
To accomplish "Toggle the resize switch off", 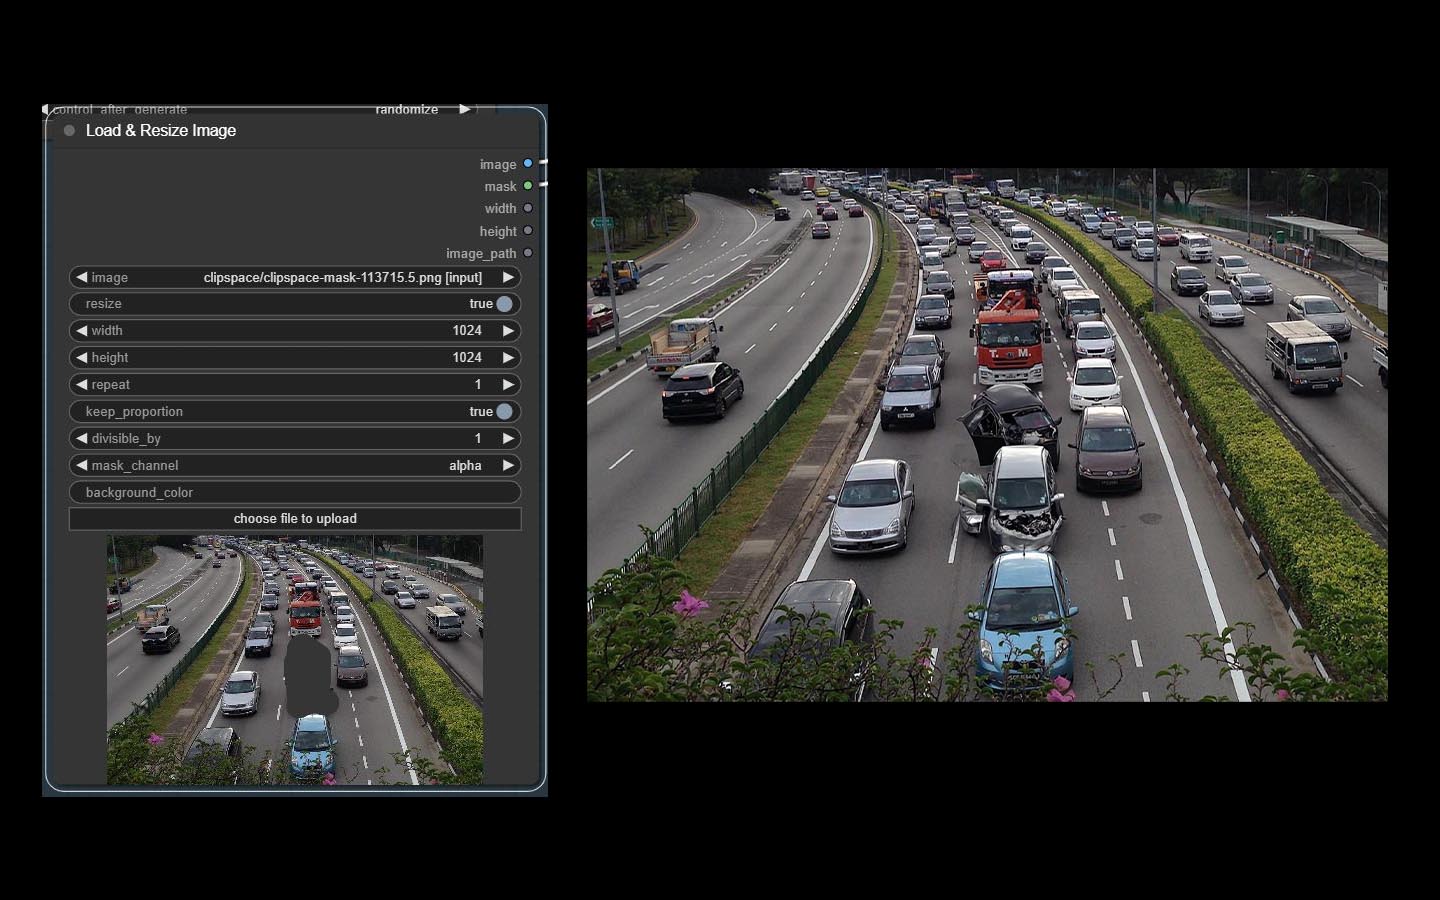I will [x=504, y=304].
